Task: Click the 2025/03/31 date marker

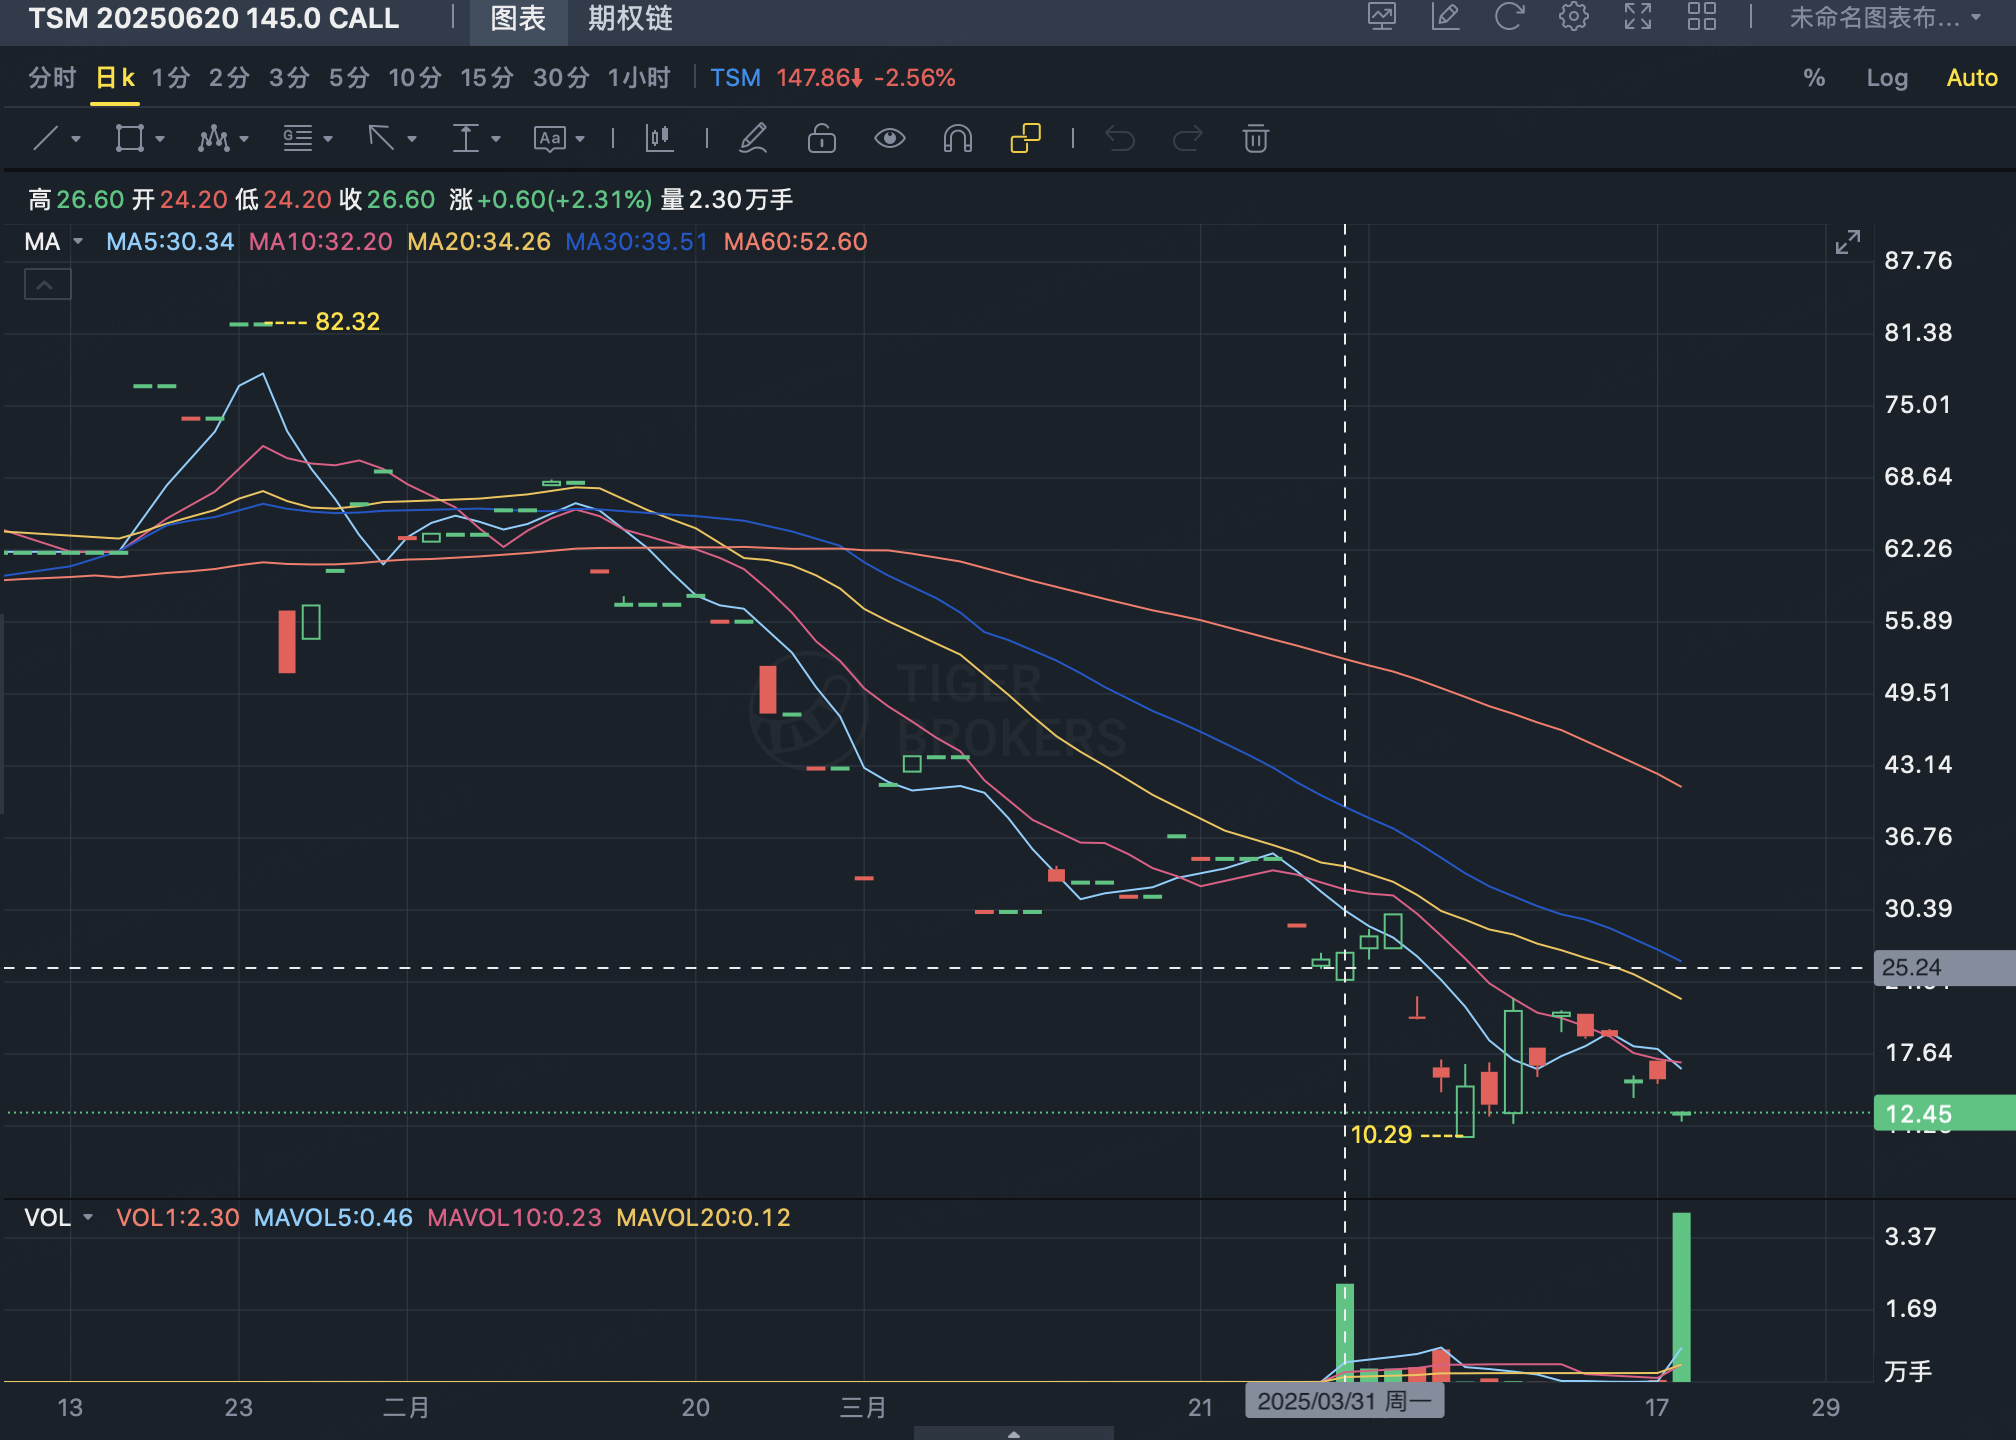Action: [x=1344, y=1401]
